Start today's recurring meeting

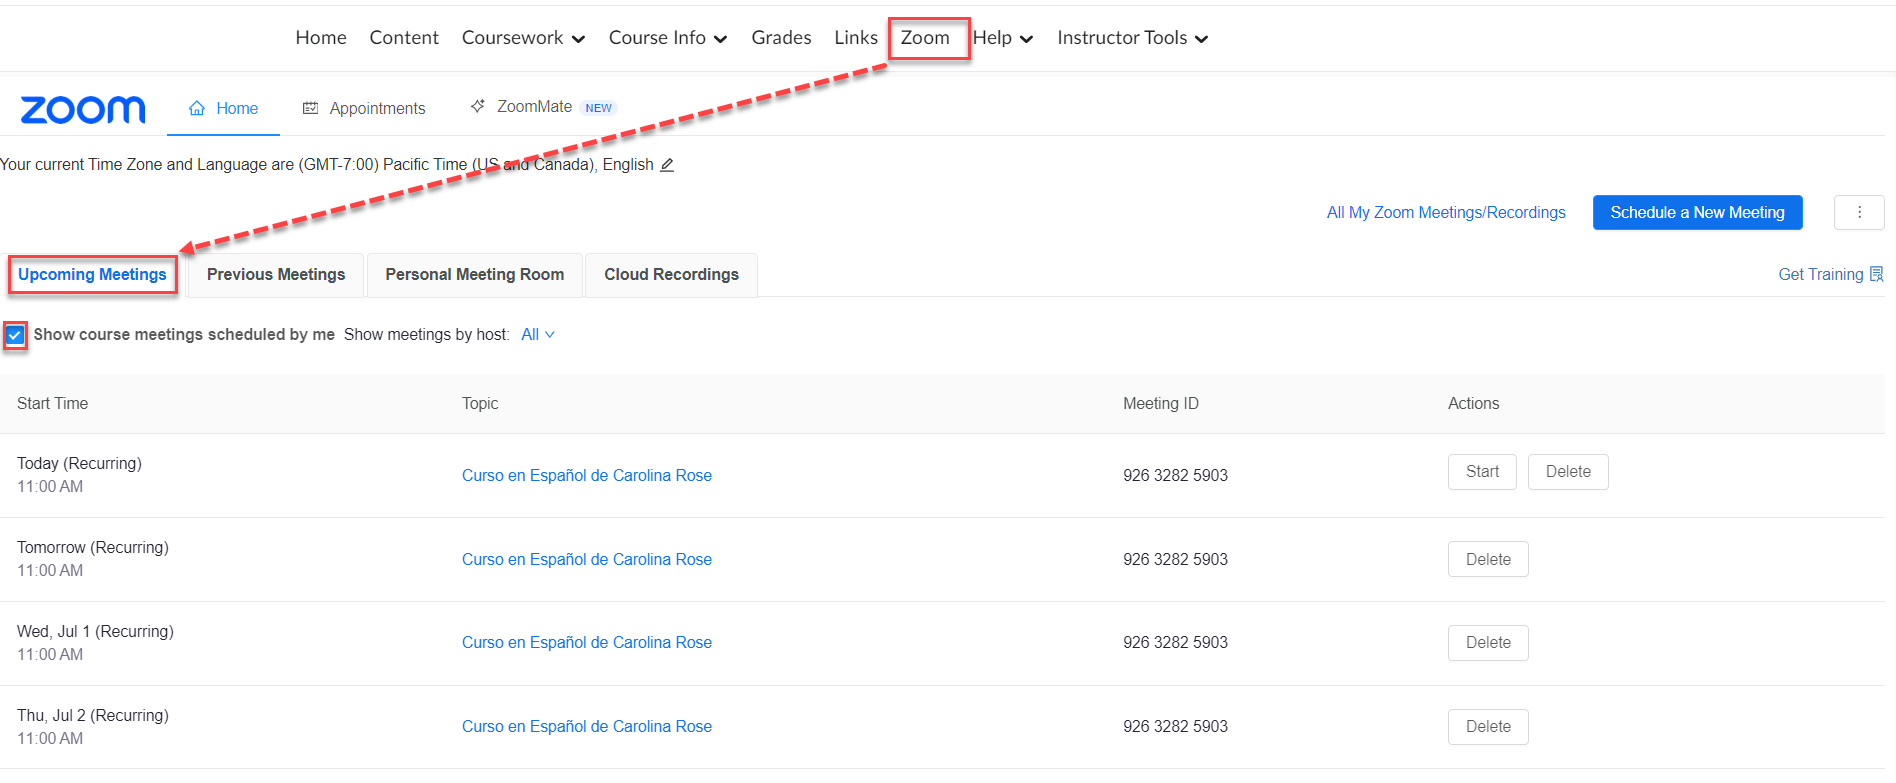point(1482,472)
